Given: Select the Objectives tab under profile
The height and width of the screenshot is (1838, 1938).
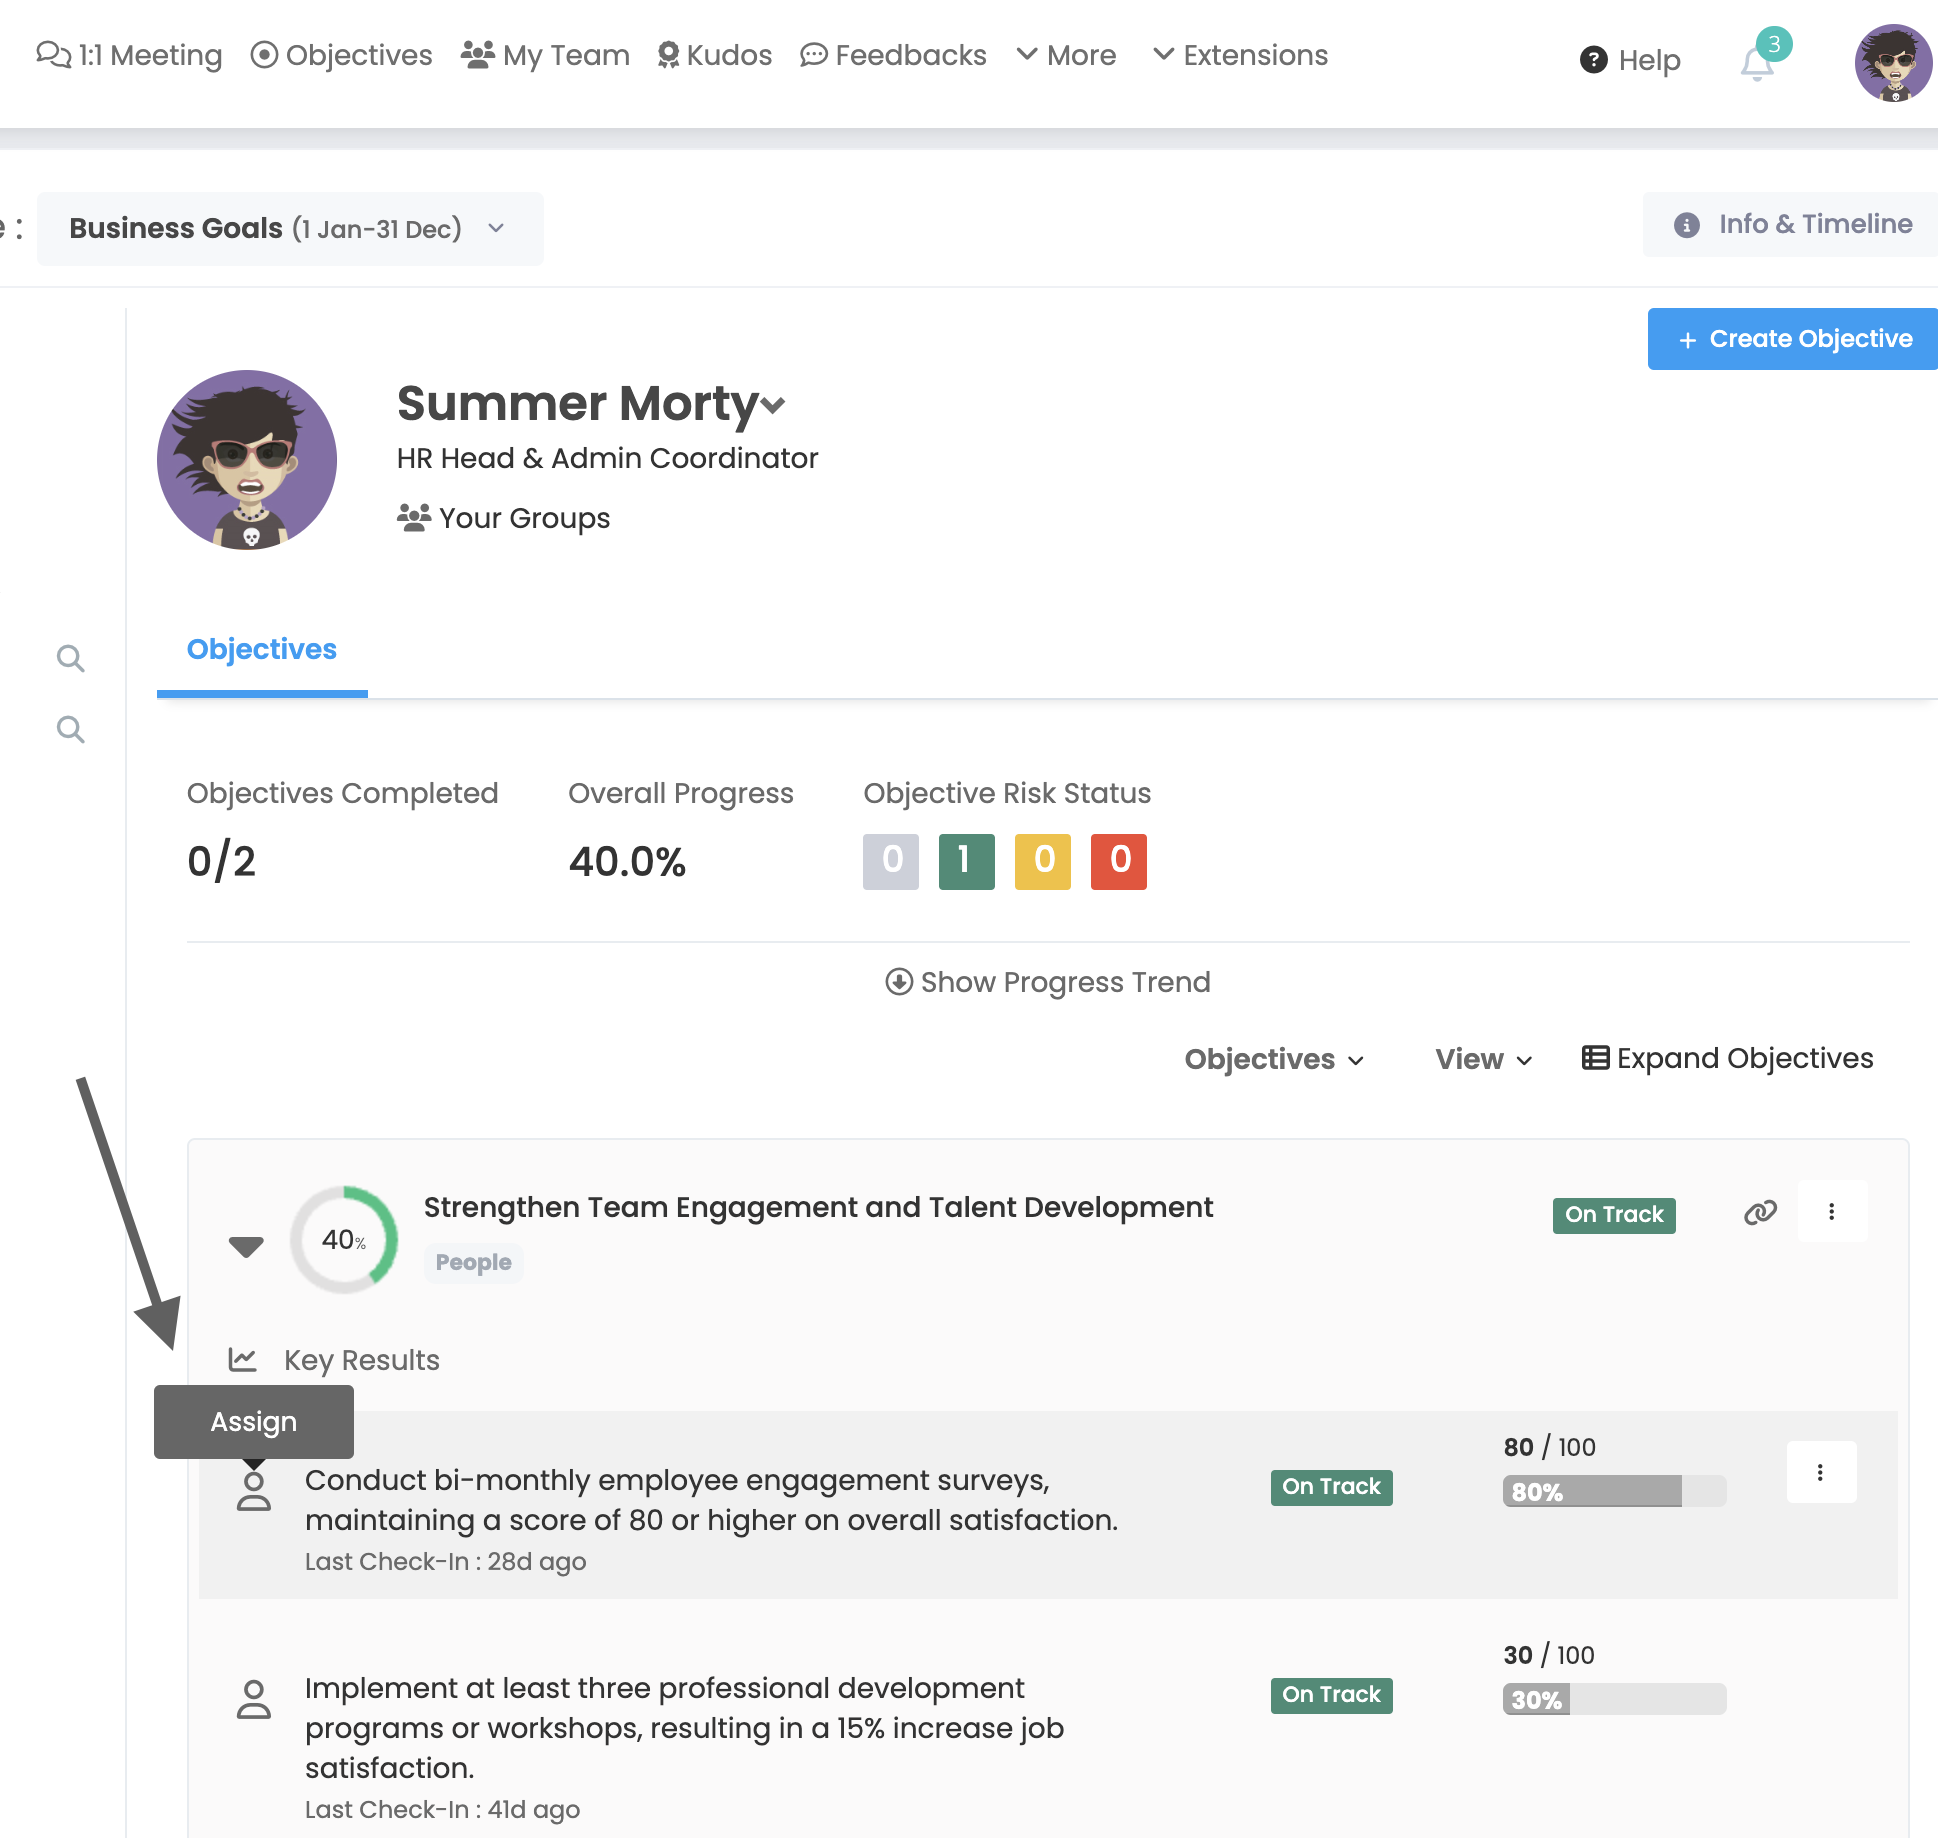Looking at the screenshot, I should click(x=262, y=650).
